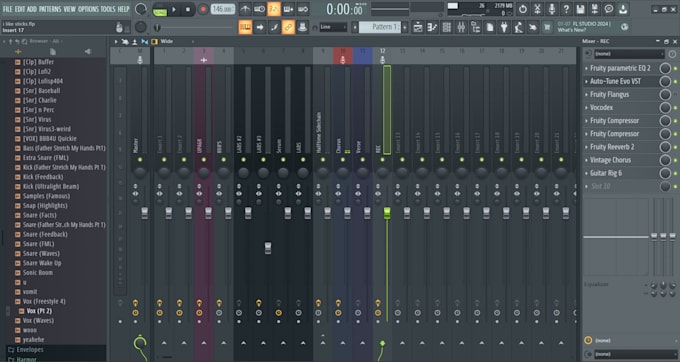Open the ADD menu
Screen dimensions: 680x362
[x=32, y=9]
